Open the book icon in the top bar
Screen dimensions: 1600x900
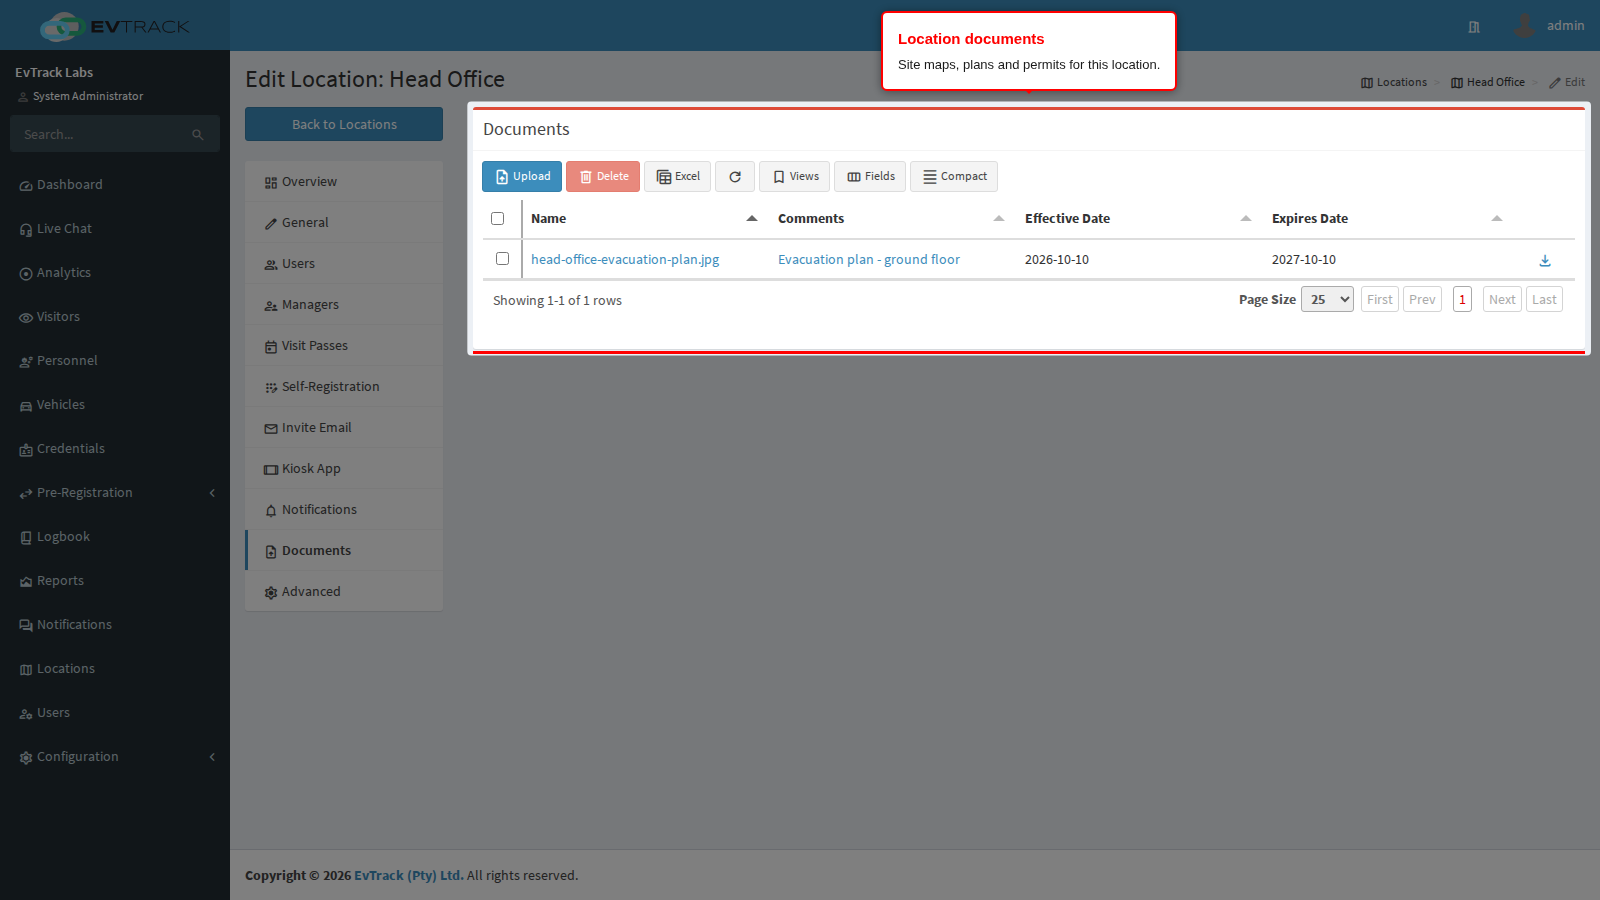[x=1474, y=27]
